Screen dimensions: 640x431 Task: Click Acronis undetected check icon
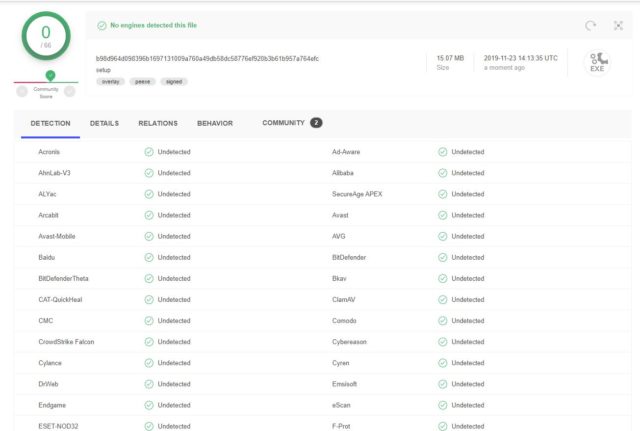[149, 152]
